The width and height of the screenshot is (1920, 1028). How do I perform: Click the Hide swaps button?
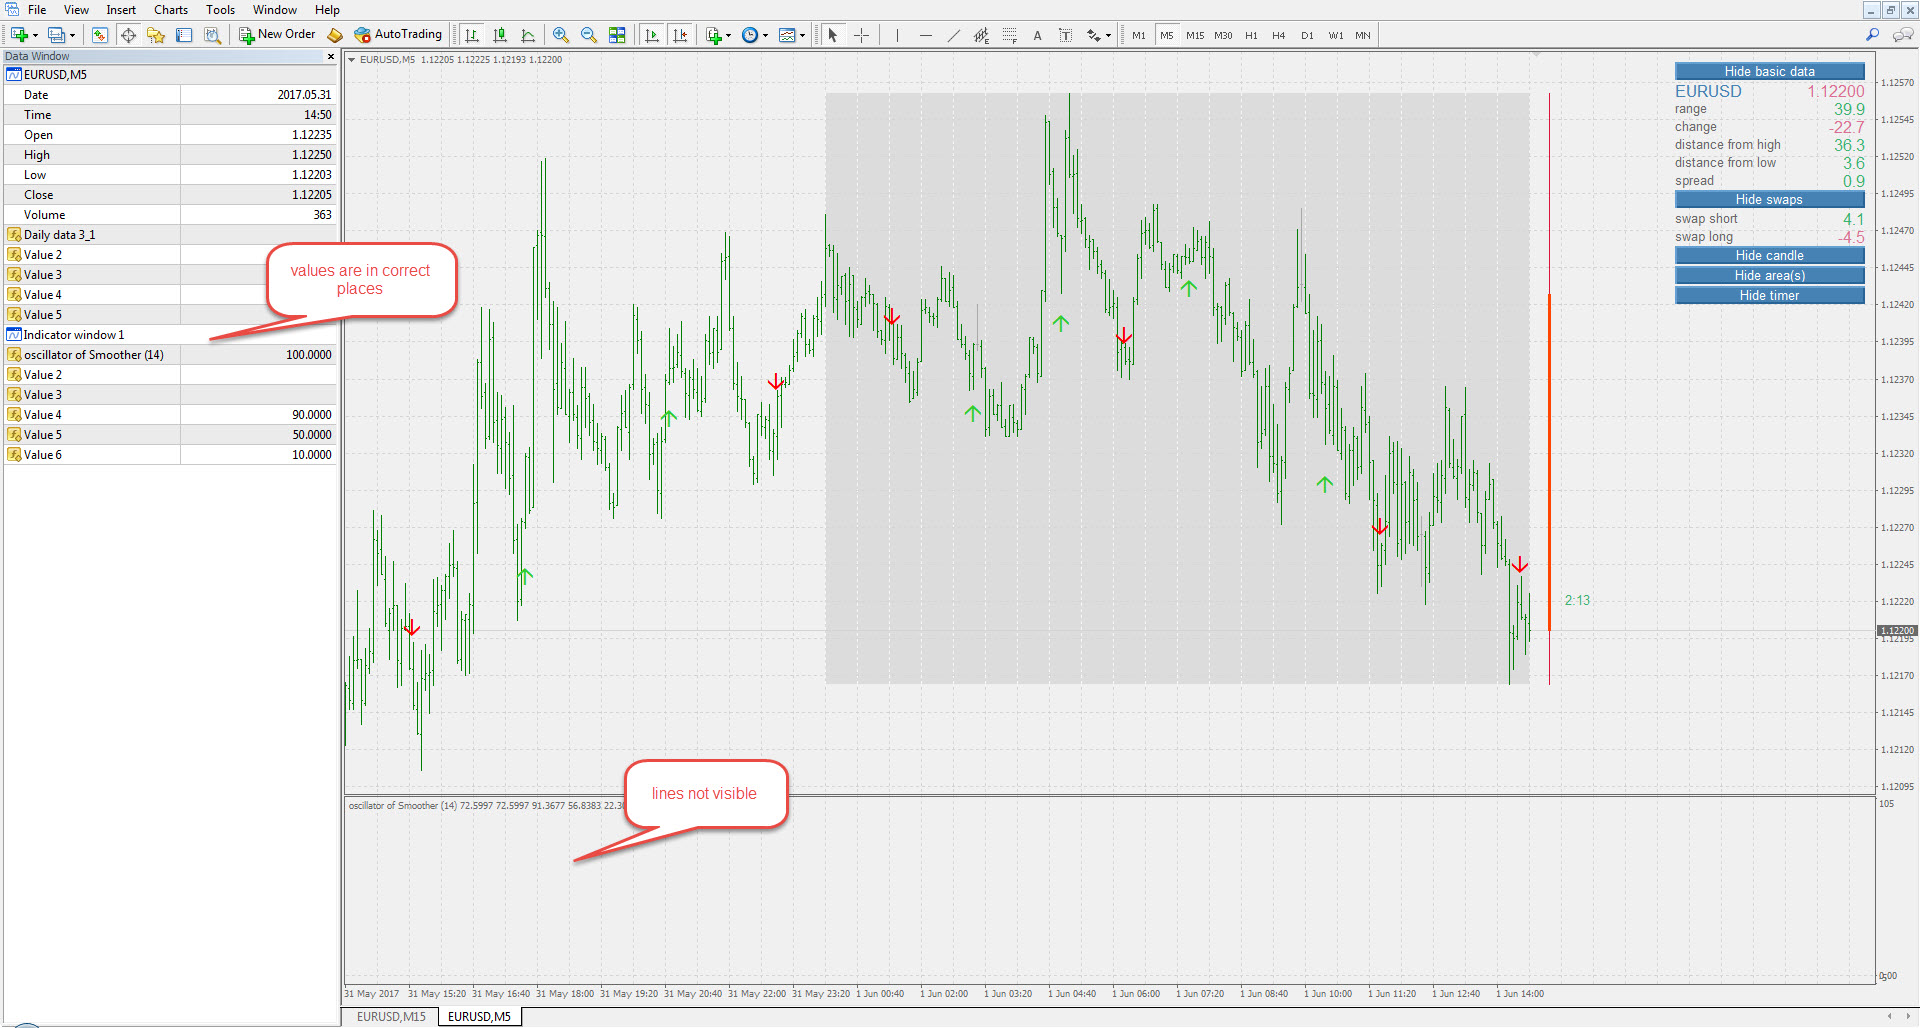tap(1769, 199)
